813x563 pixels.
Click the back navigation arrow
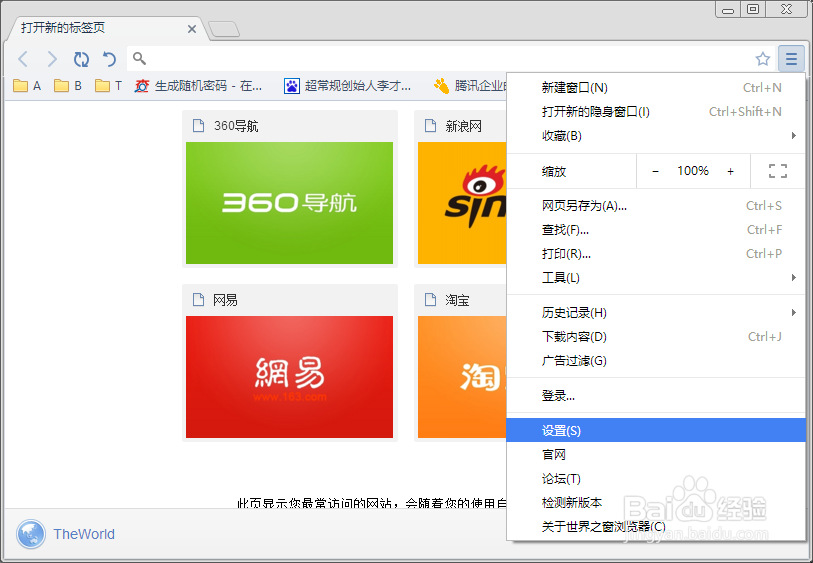coord(23,59)
